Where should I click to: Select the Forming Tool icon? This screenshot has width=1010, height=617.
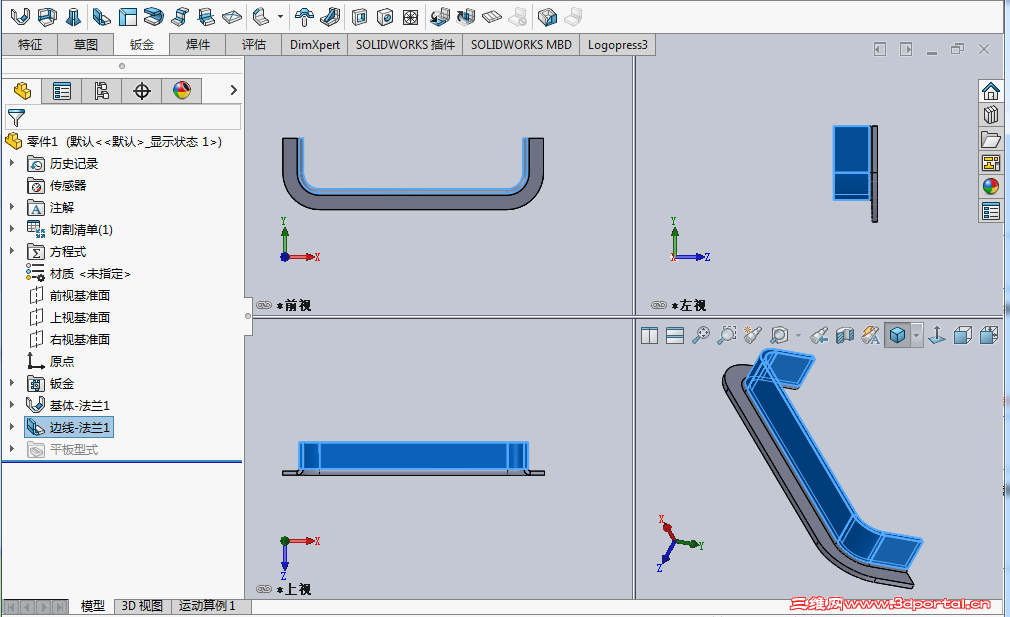pos(304,17)
